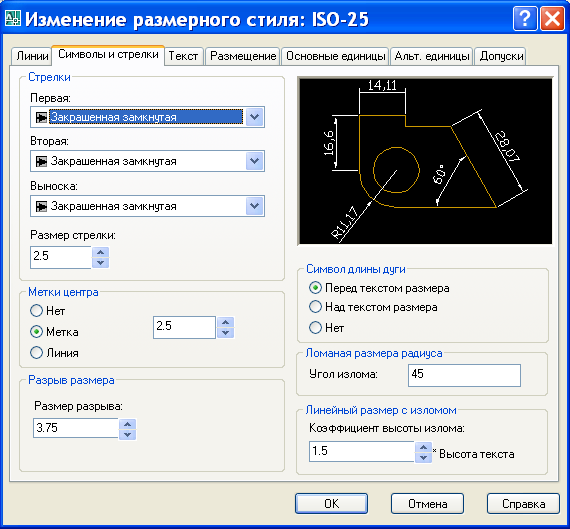Open the Основные единицы tab
570x529 pixels.
335,56
